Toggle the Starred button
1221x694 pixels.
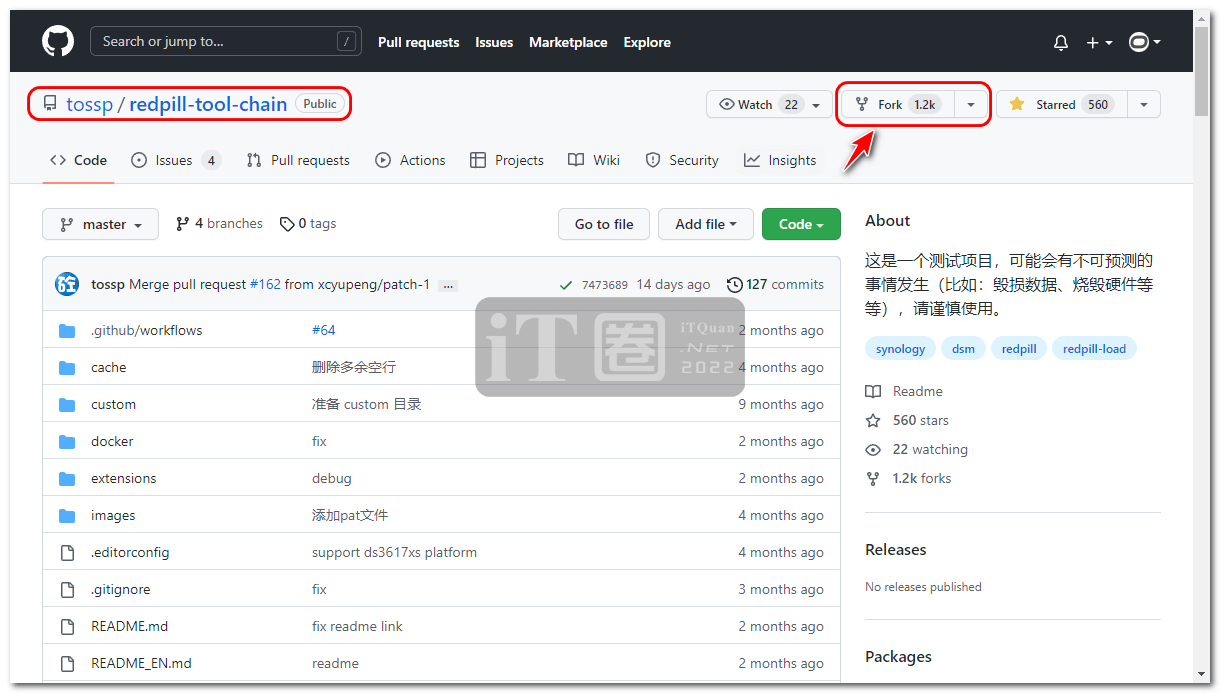[x=1061, y=104]
